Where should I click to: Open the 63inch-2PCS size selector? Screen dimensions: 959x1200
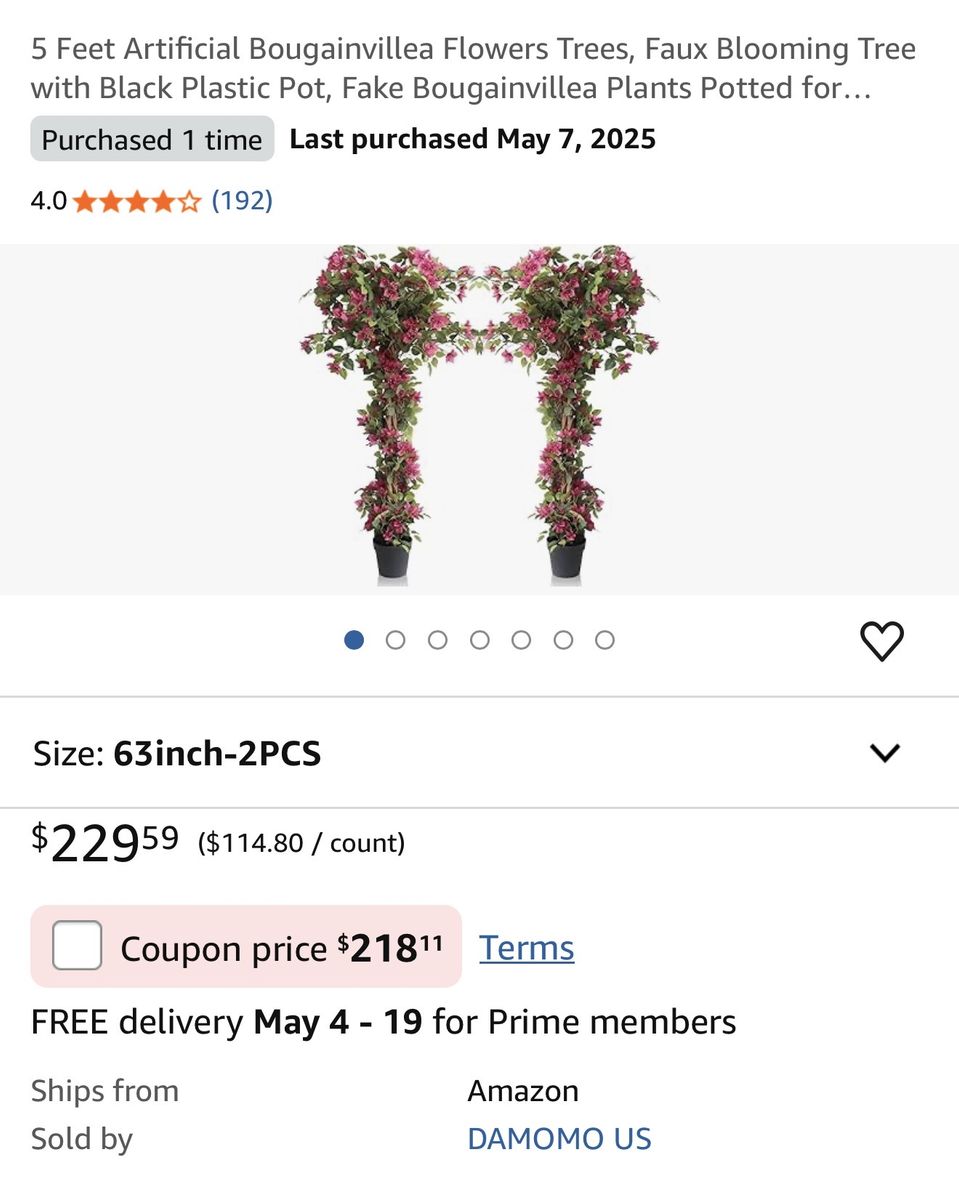pos(217,753)
